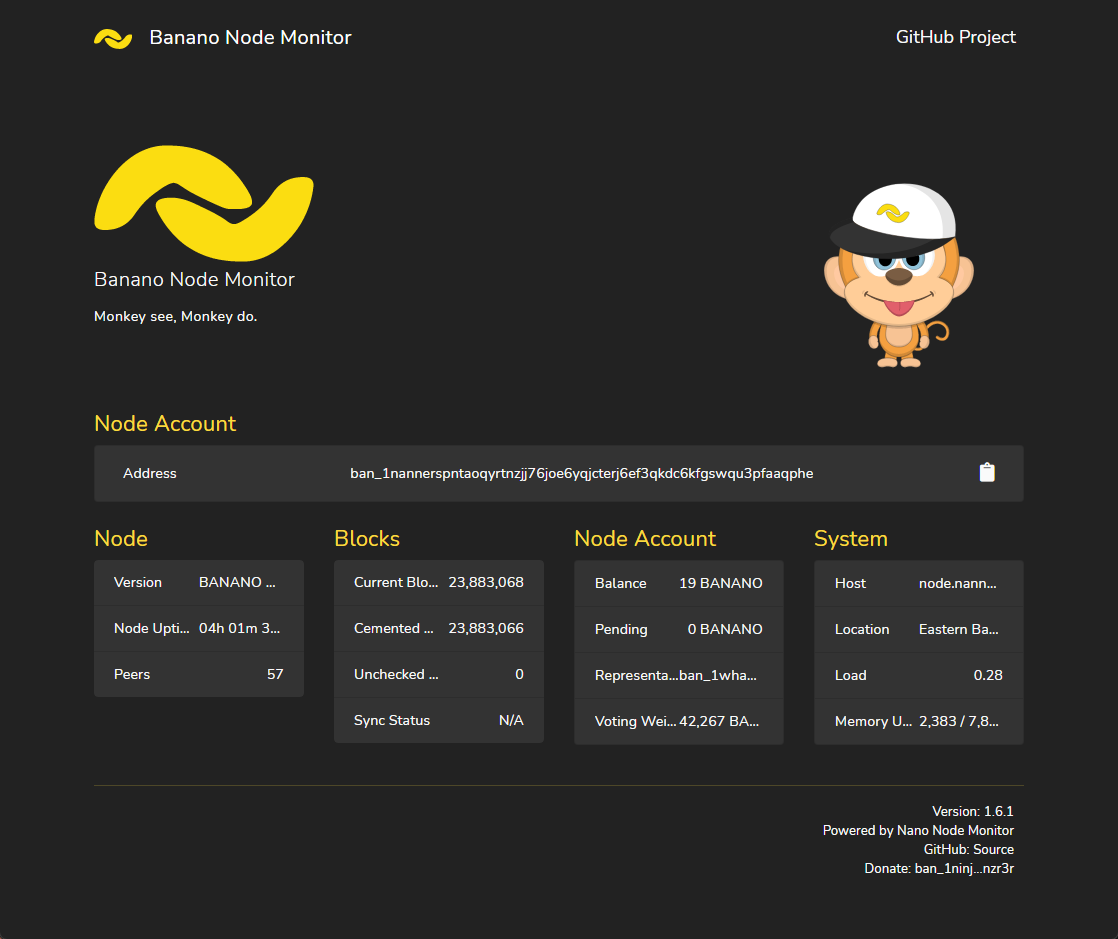Click the Blocks section heading

(367, 538)
